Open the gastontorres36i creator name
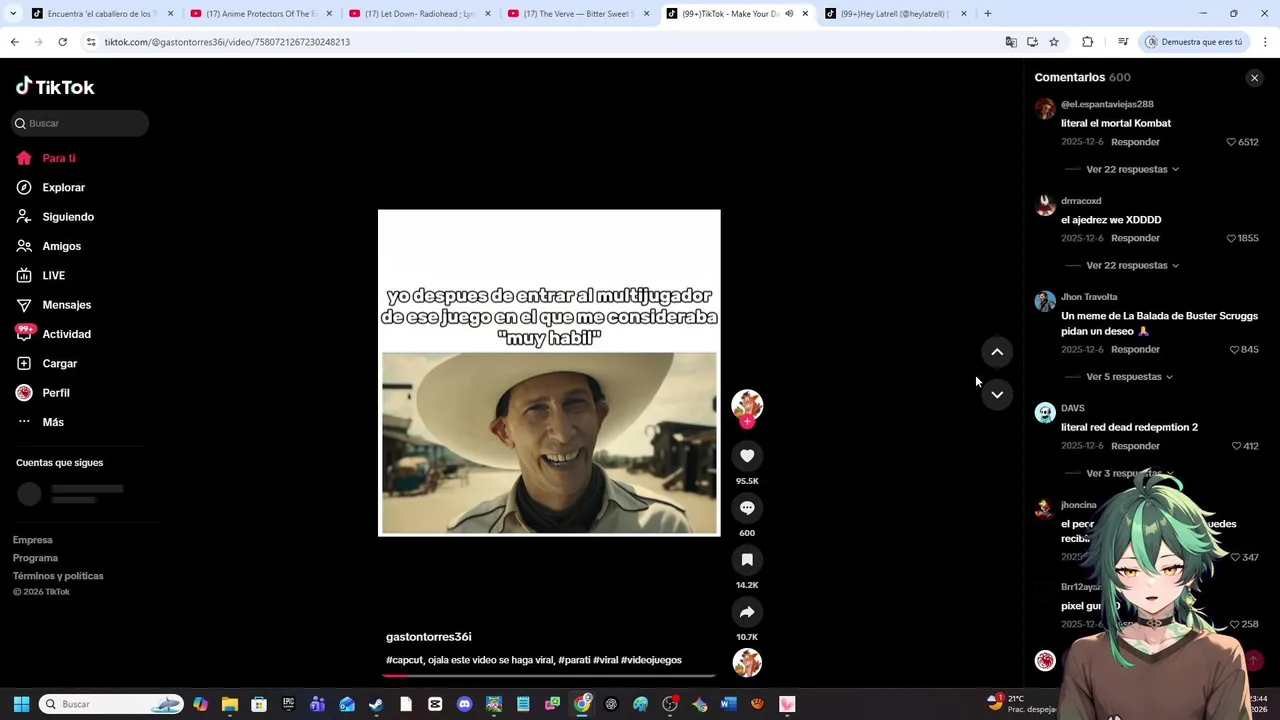 click(x=428, y=637)
